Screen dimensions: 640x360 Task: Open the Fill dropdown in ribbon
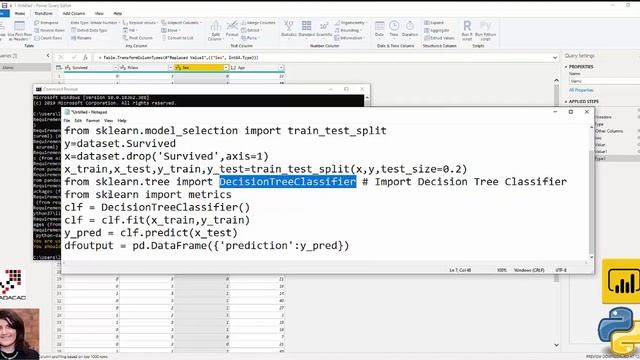130,30
